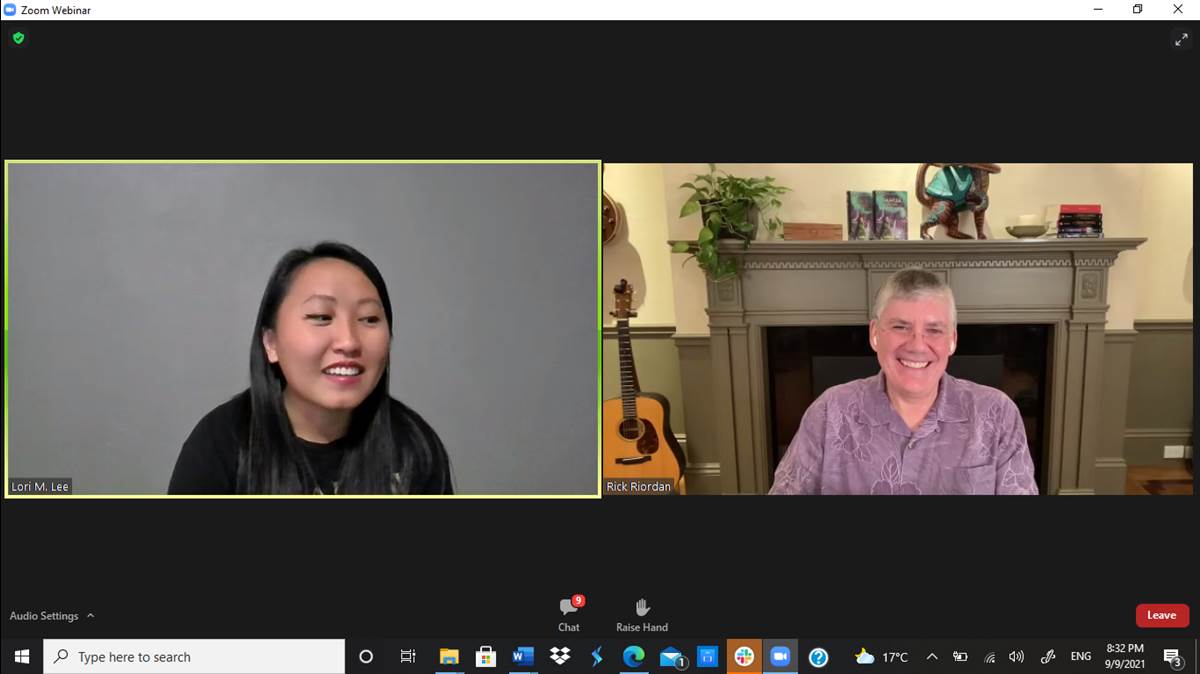Raise your hand in the webinar
The height and width of the screenshot is (674, 1200).
click(642, 613)
